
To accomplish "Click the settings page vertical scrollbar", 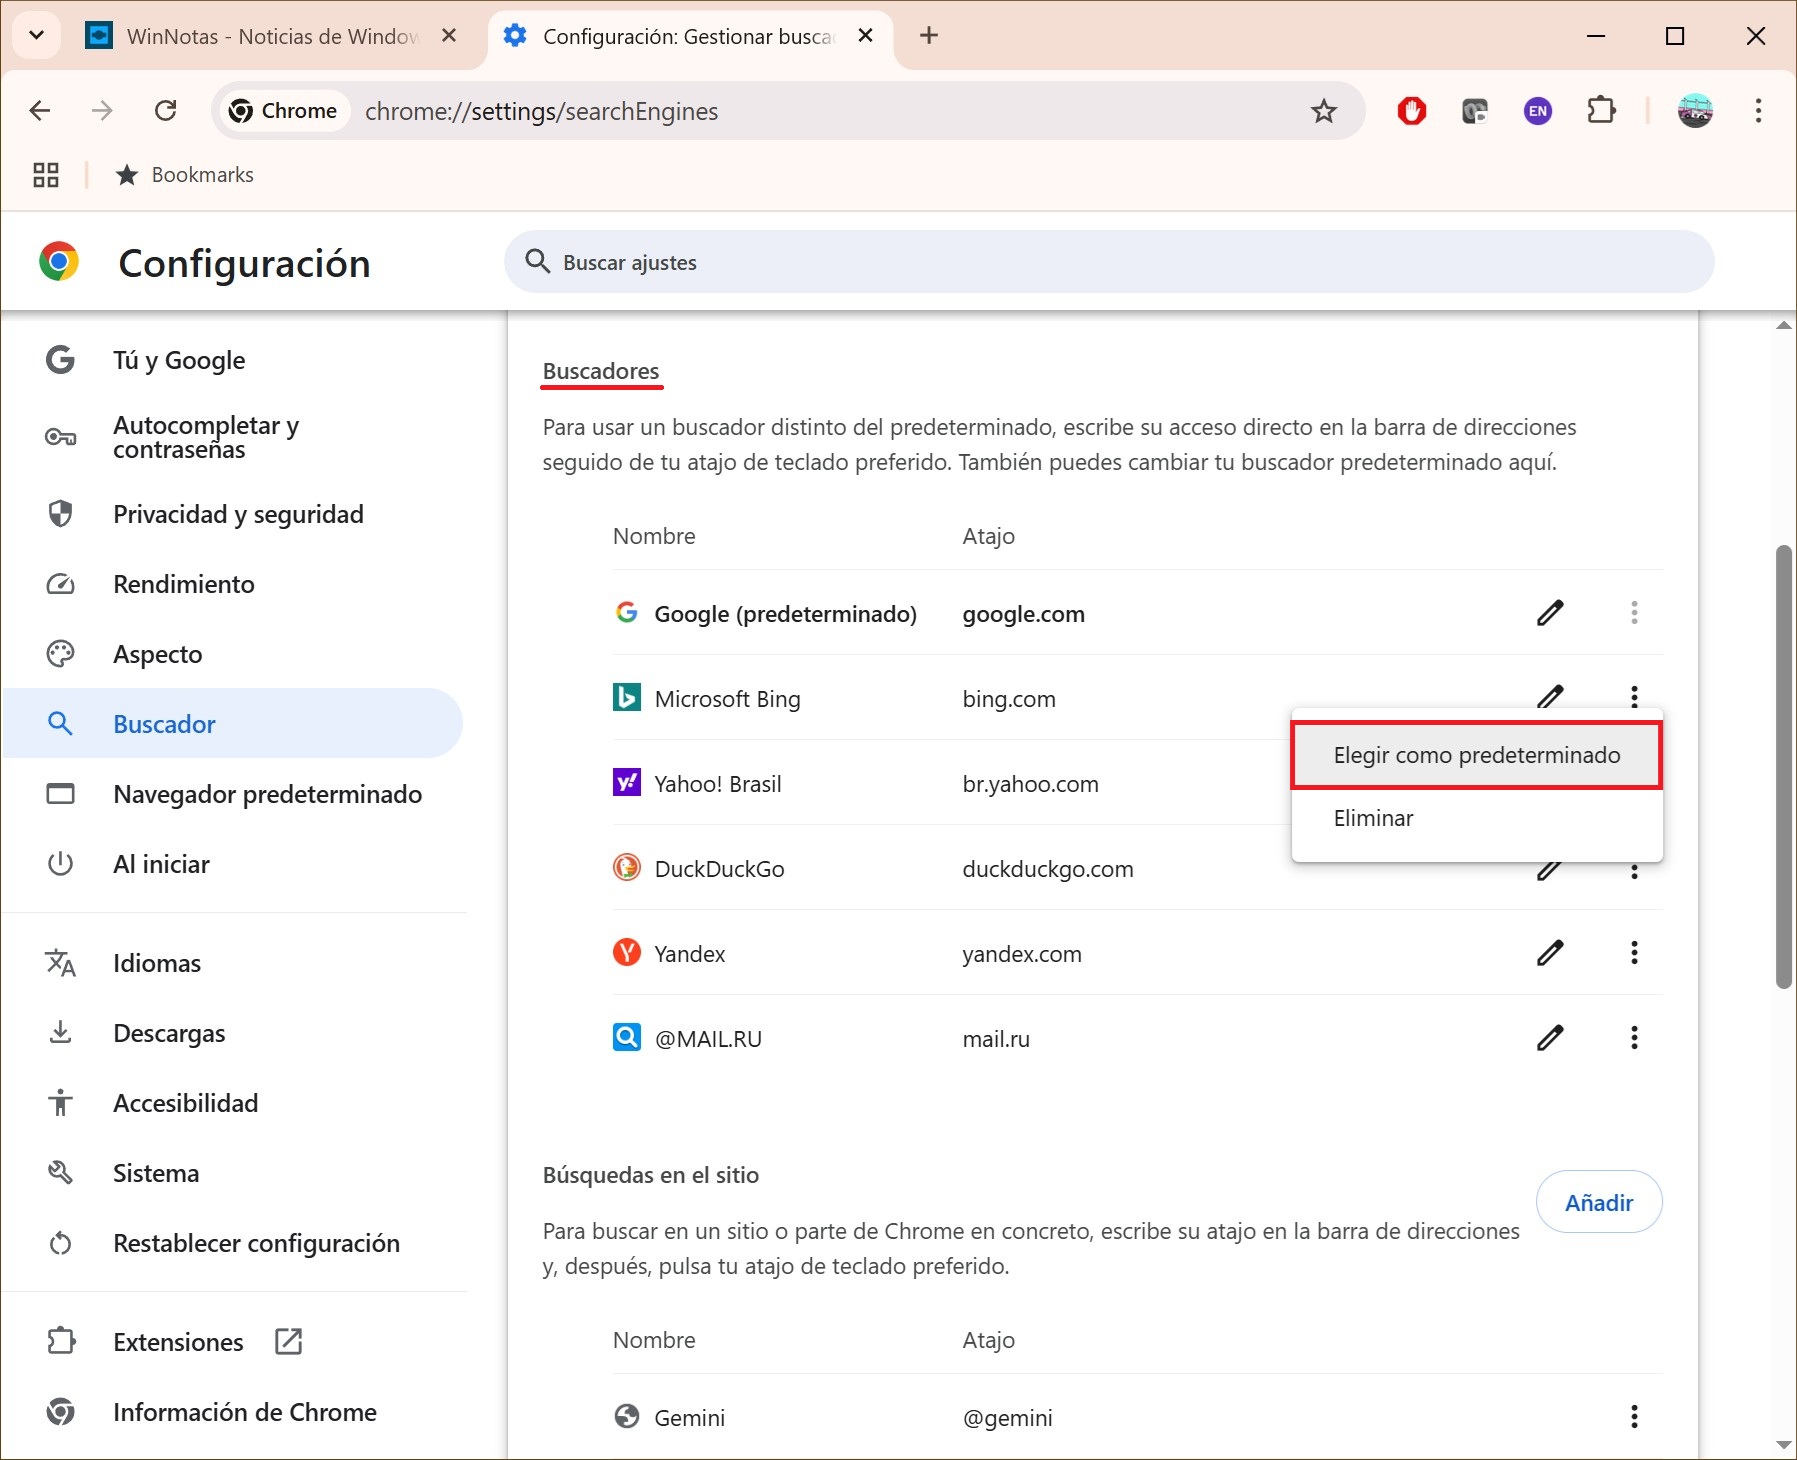I will tap(1784, 767).
